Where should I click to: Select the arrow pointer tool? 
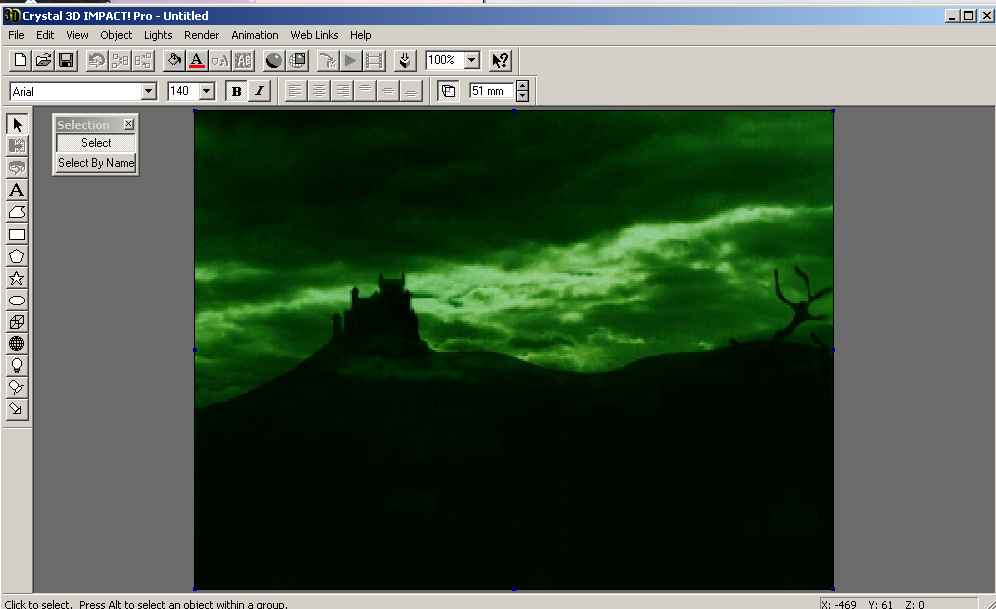pyautogui.click(x=17, y=124)
